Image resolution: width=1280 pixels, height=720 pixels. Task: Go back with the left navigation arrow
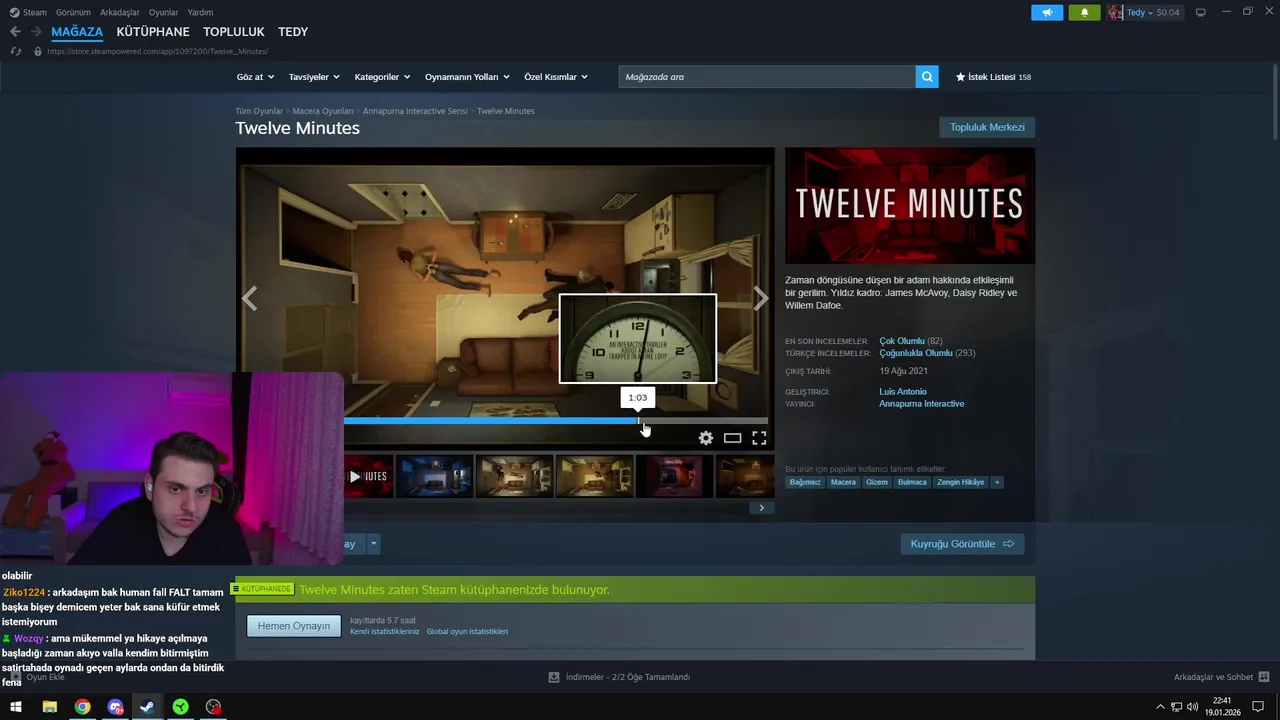[x=15, y=32]
